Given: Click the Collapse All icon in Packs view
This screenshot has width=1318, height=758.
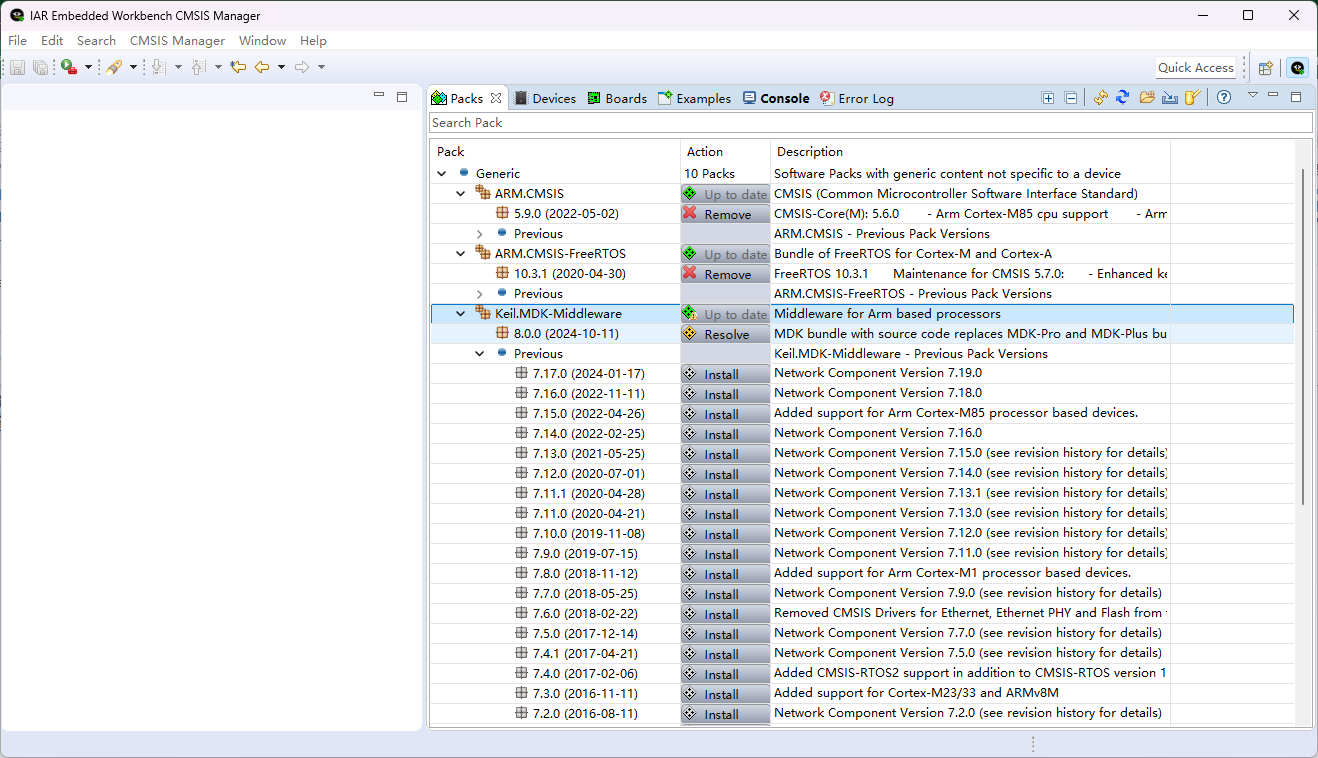Looking at the screenshot, I should pyautogui.click(x=1071, y=98).
